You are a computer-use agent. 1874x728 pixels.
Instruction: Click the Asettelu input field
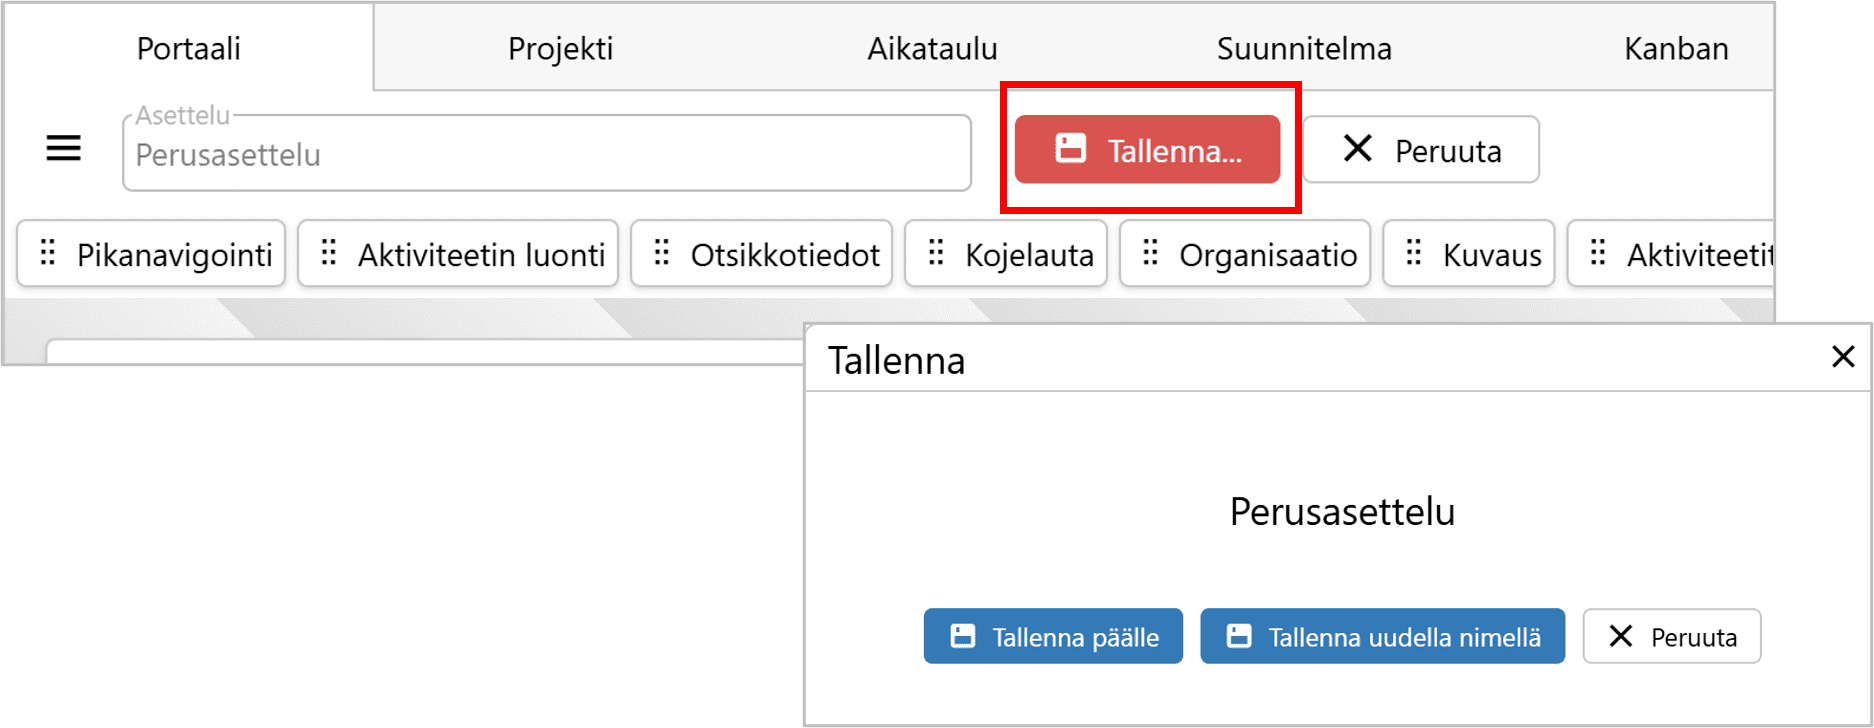coord(546,155)
